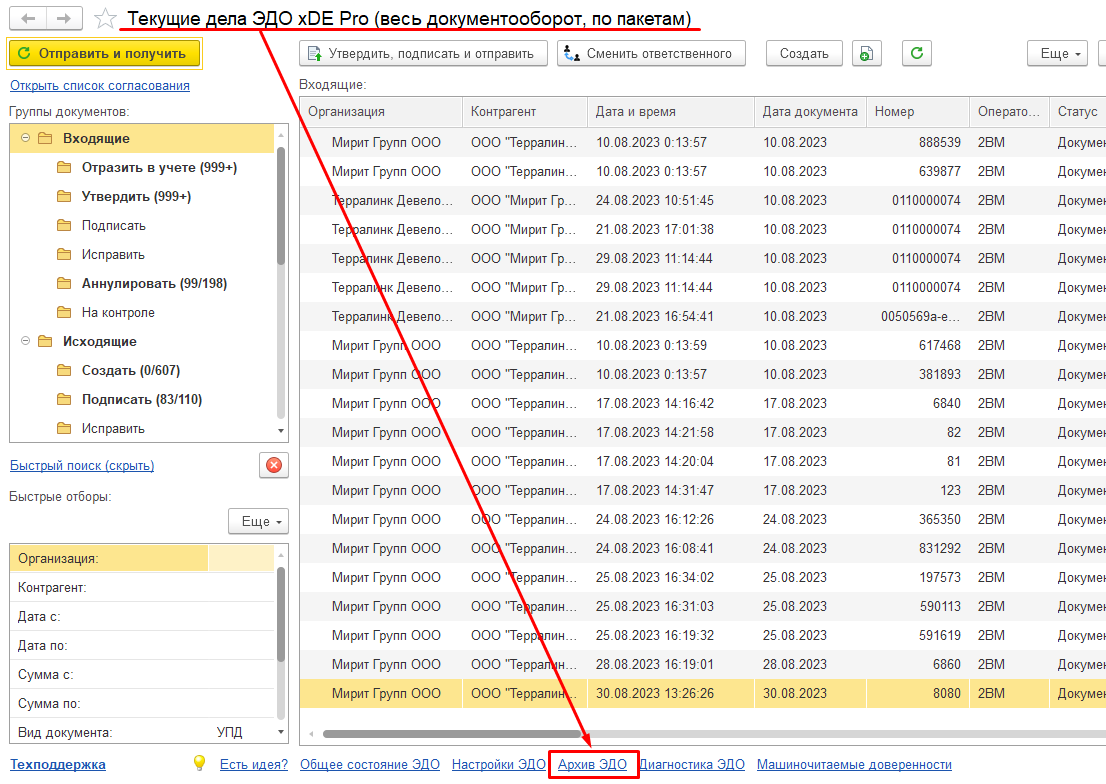Screen dimensions: 1106x784
Task: Open Машиночитаемые доверенности link
Action: 854,764
